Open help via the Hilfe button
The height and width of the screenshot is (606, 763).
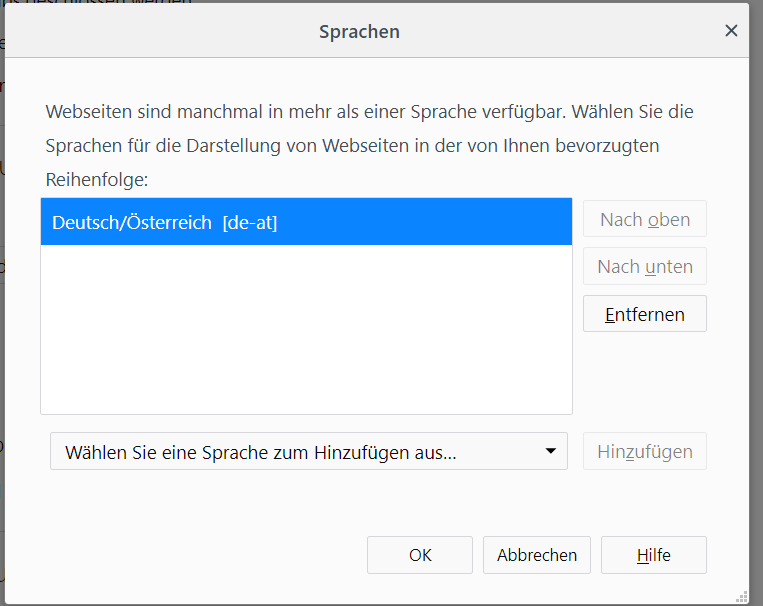click(x=654, y=555)
